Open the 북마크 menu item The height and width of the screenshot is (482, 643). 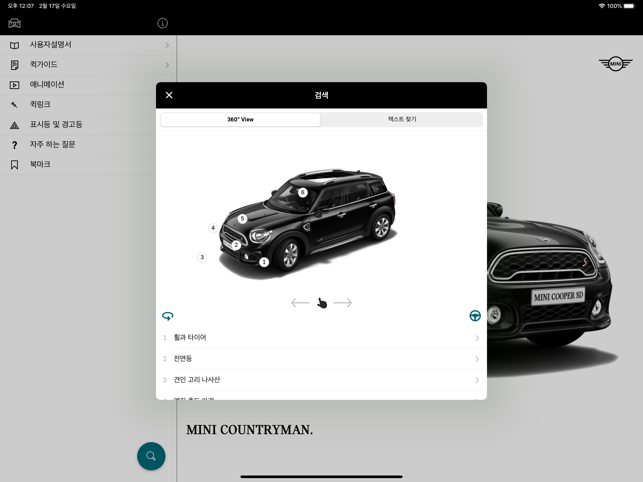pyautogui.click(x=78, y=164)
